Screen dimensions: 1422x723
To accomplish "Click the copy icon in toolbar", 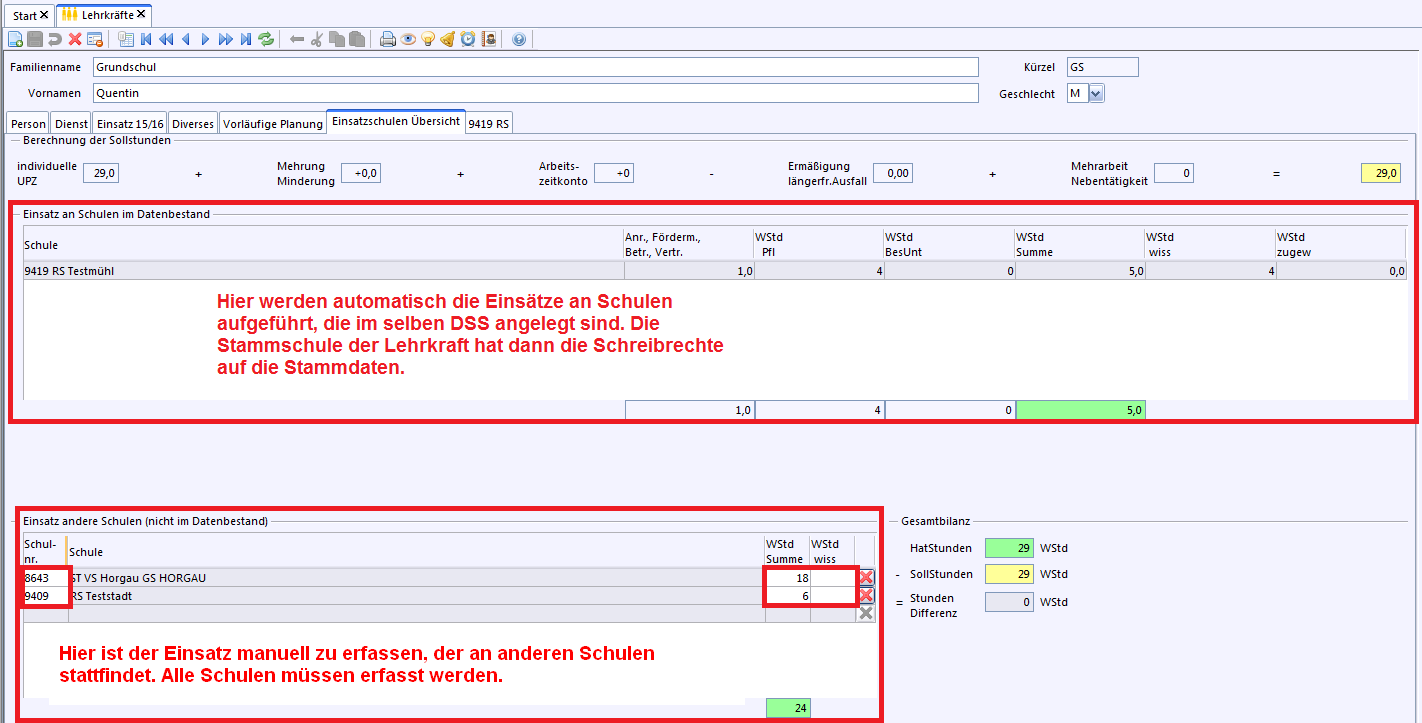I will click(337, 39).
